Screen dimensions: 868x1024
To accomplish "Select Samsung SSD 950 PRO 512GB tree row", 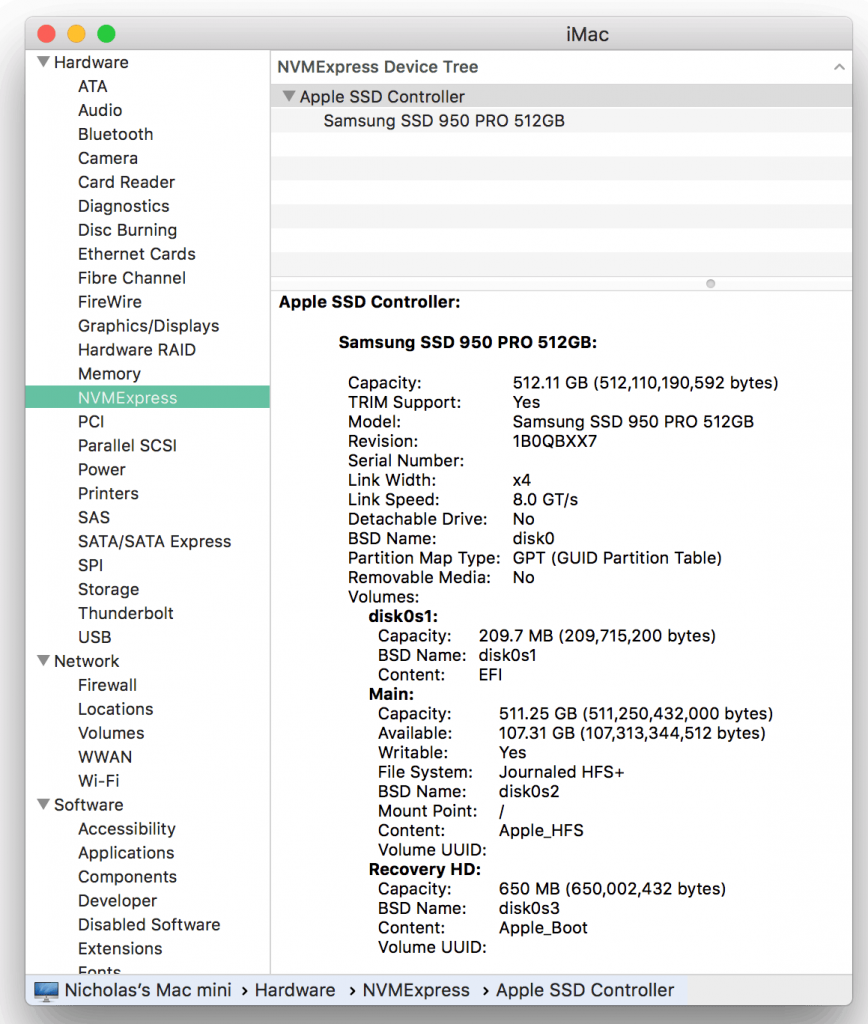I will 562,121.
